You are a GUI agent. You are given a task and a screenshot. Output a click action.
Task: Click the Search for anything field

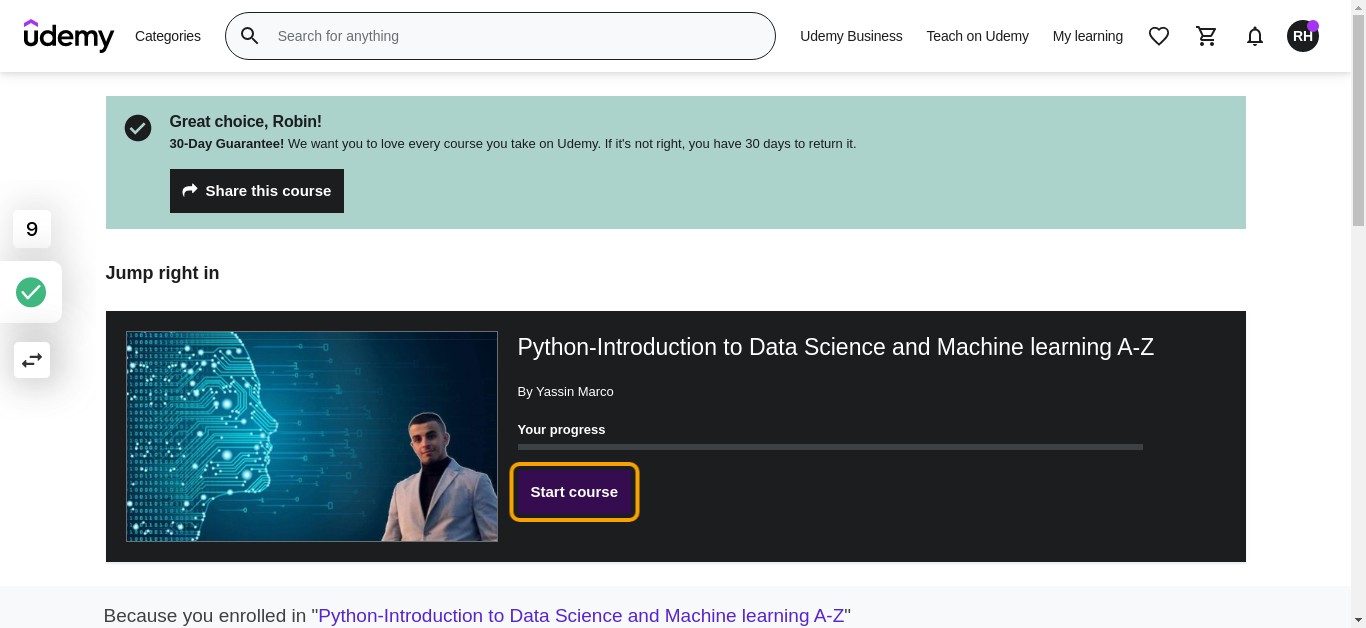[x=500, y=36]
